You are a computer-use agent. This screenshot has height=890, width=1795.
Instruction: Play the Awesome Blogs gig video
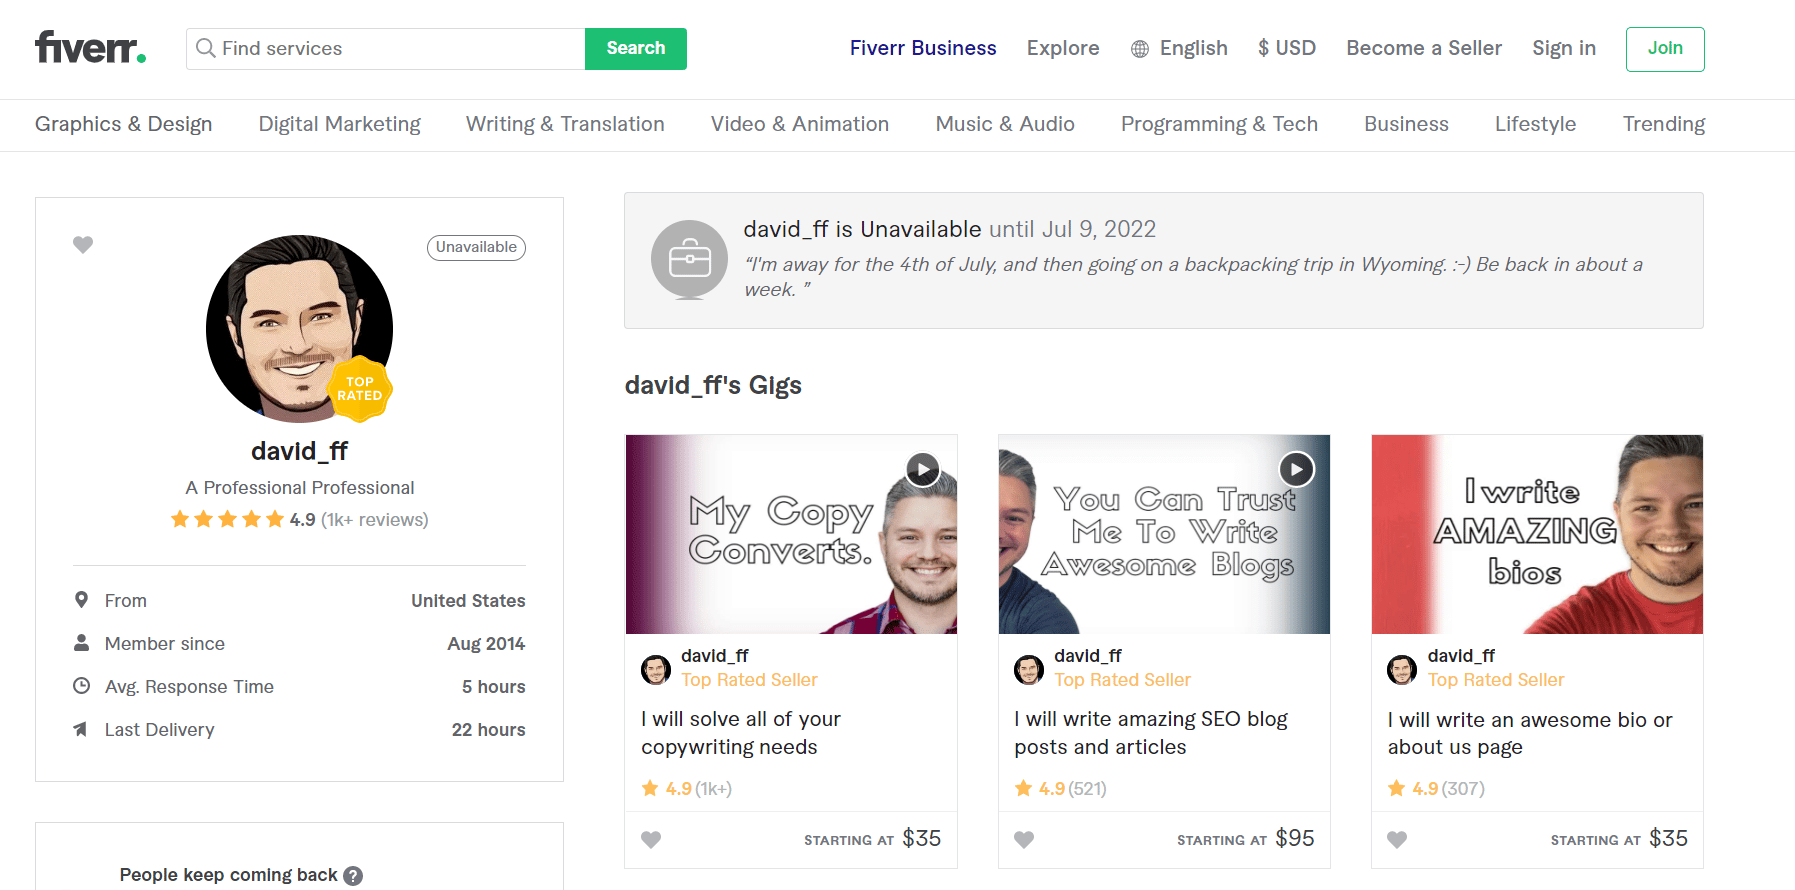pos(1296,469)
